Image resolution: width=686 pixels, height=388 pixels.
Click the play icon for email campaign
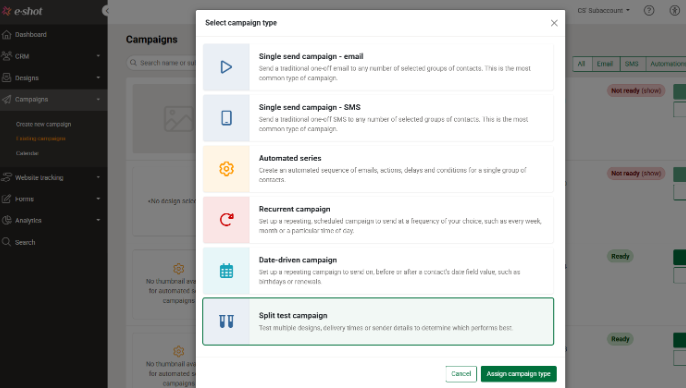coord(226,67)
